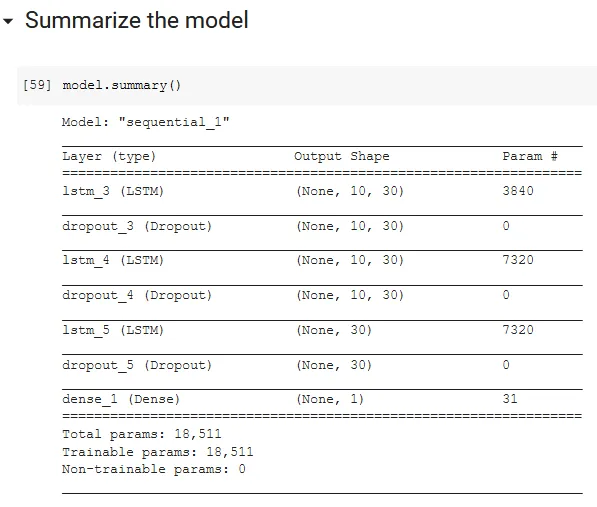Click the Output Shape column header
Screen dimensions: 597x507
[x=342, y=156]
